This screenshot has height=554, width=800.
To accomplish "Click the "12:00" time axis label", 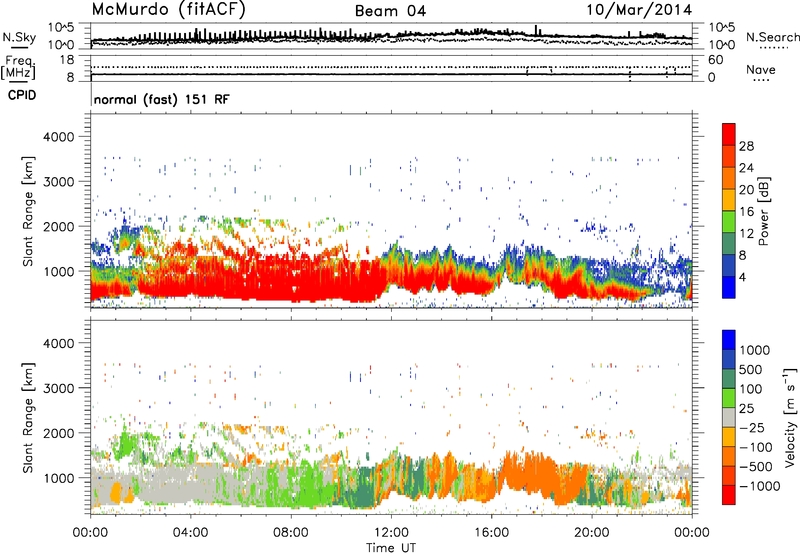I will [391, 533].
